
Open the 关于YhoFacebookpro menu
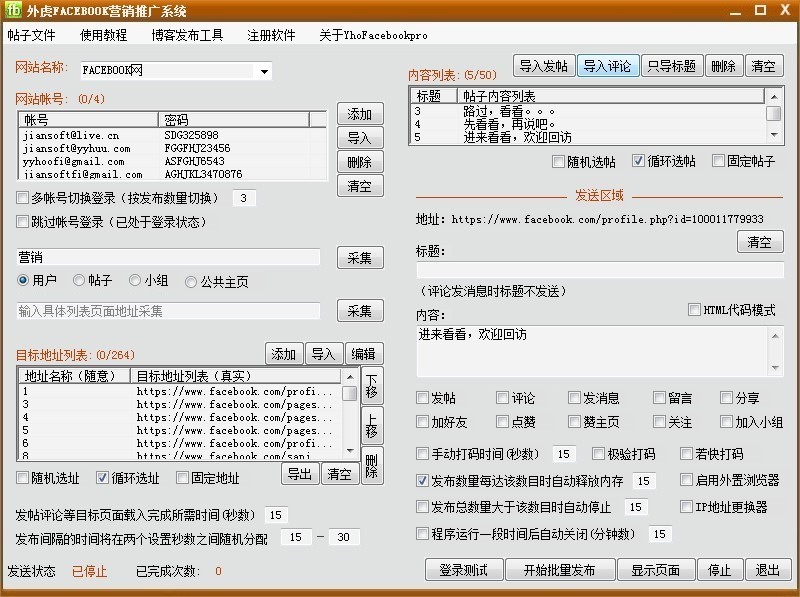(x=373, y=35)
